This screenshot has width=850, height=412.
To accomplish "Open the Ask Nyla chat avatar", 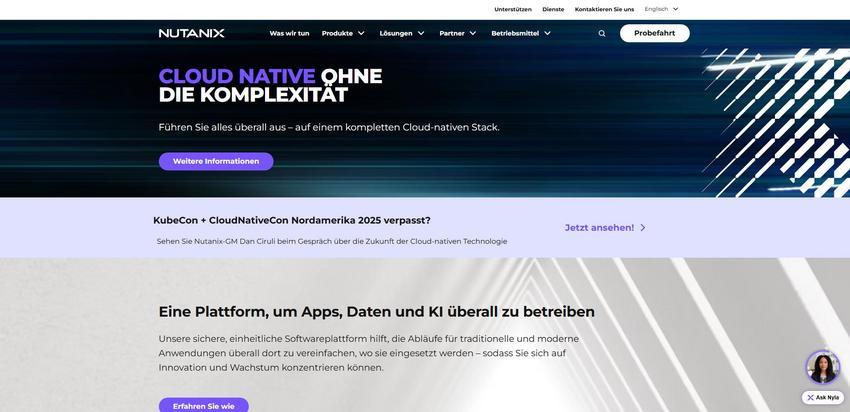I will click(x=822, y=368).
